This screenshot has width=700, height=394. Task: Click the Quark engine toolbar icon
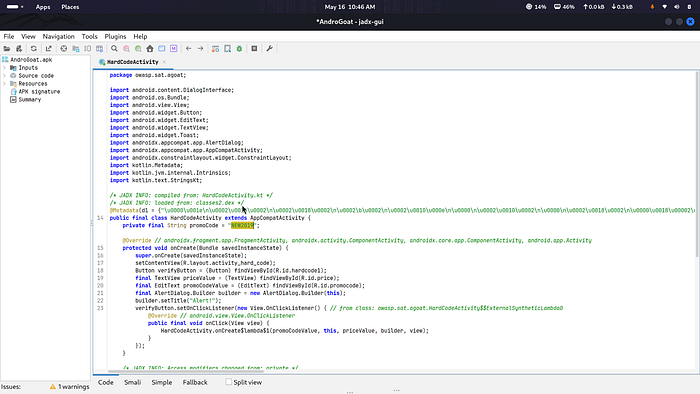[x=227, y=49]
